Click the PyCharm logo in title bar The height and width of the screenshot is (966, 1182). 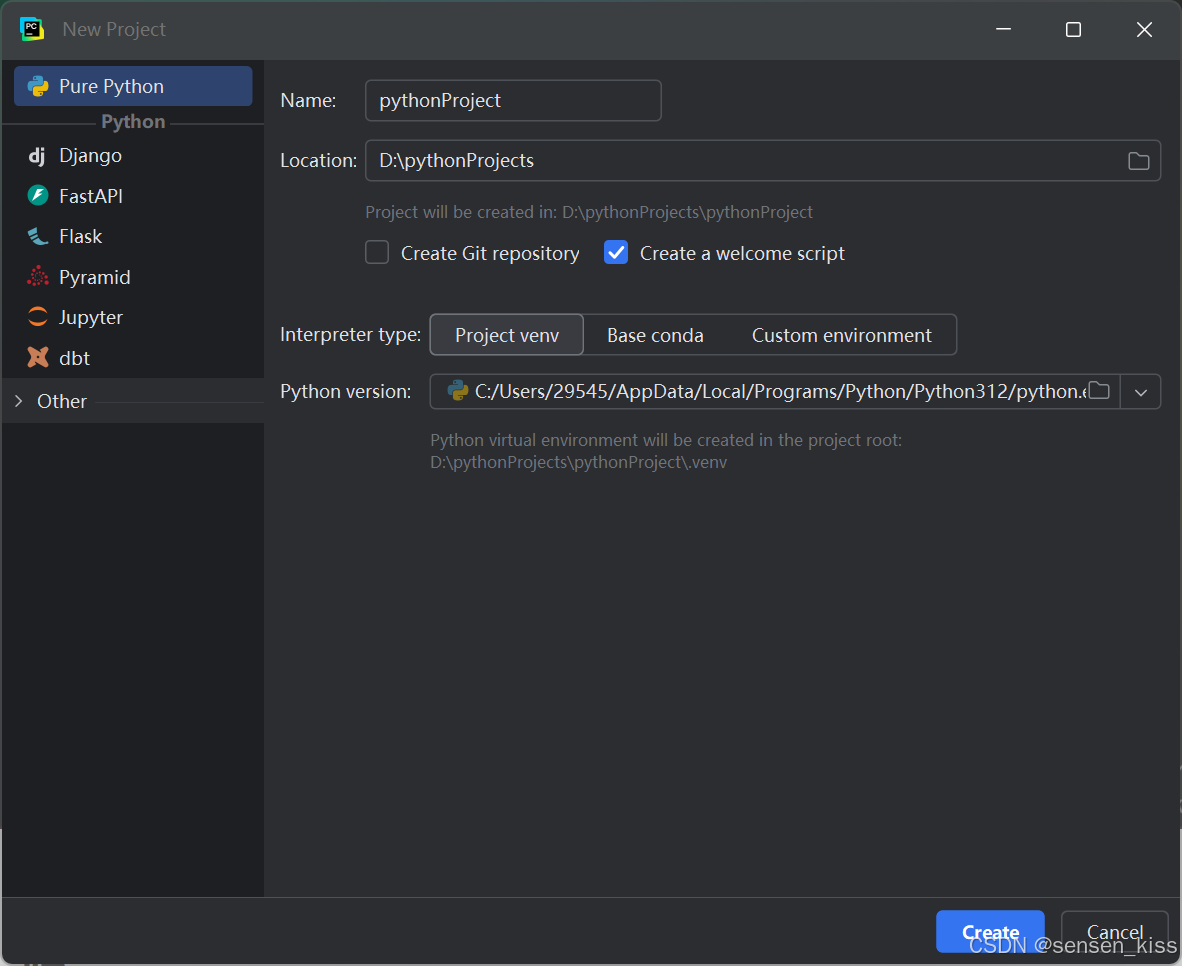(x=32, y=29)
